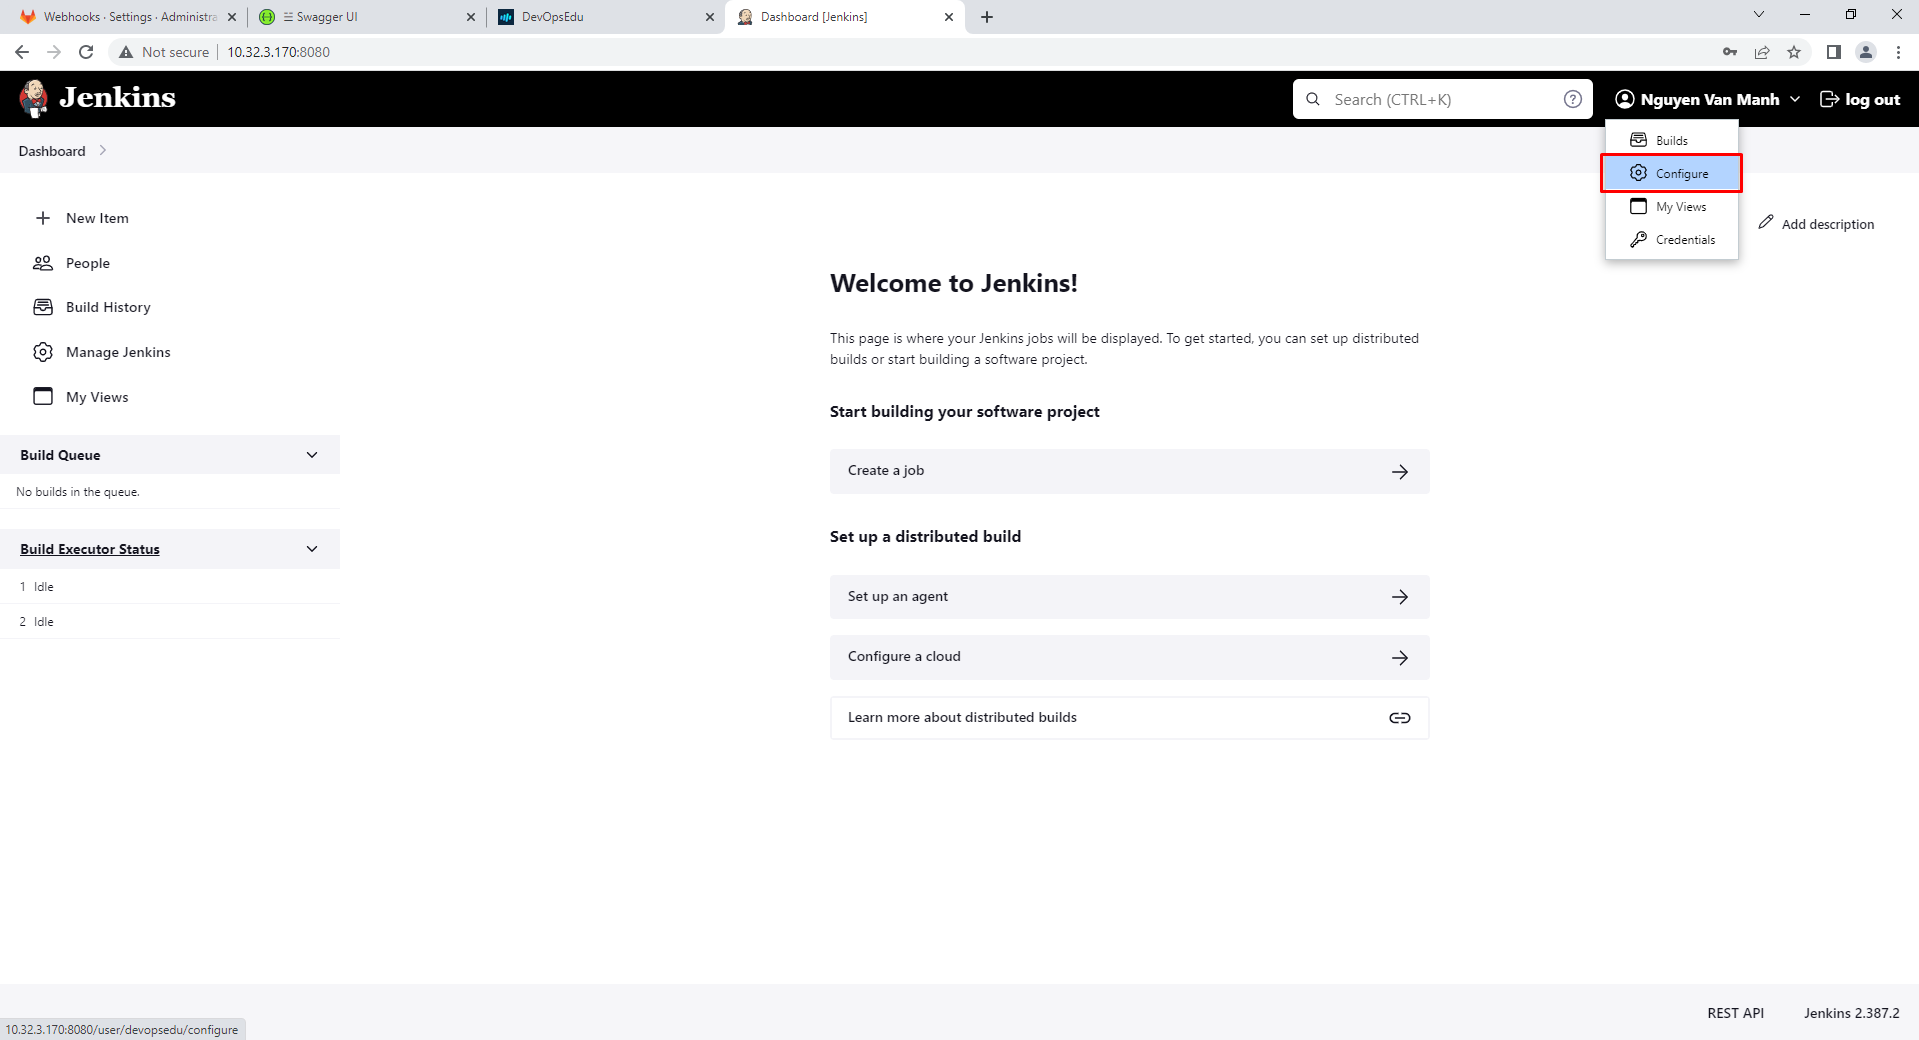Click the Credentials key icon in user menu
The width and height of the screenshot is (1919, 1040).
click(1639, 239)
